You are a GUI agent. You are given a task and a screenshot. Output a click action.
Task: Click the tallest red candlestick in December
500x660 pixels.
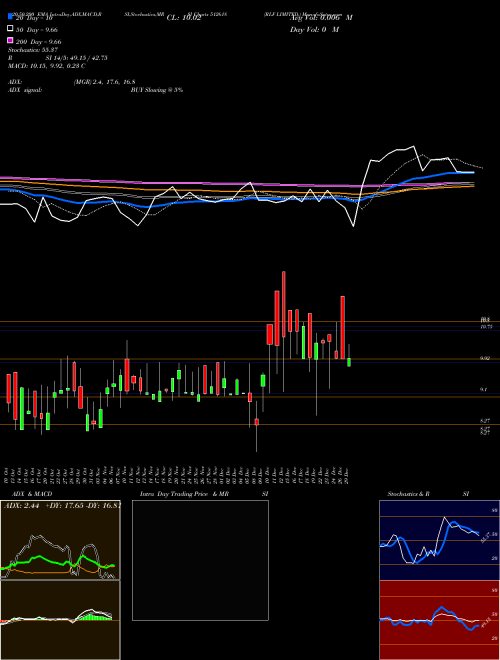click(283, 304)
